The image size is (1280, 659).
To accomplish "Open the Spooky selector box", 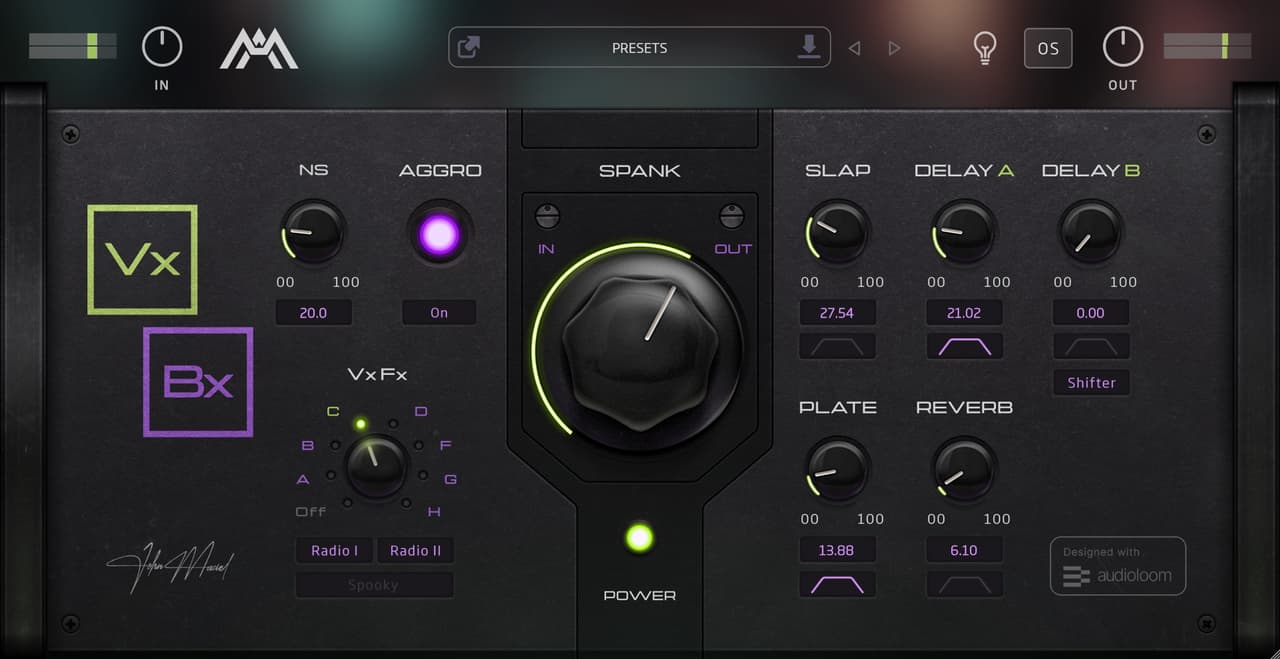I will pyautogui.click(x=374, y=585).
